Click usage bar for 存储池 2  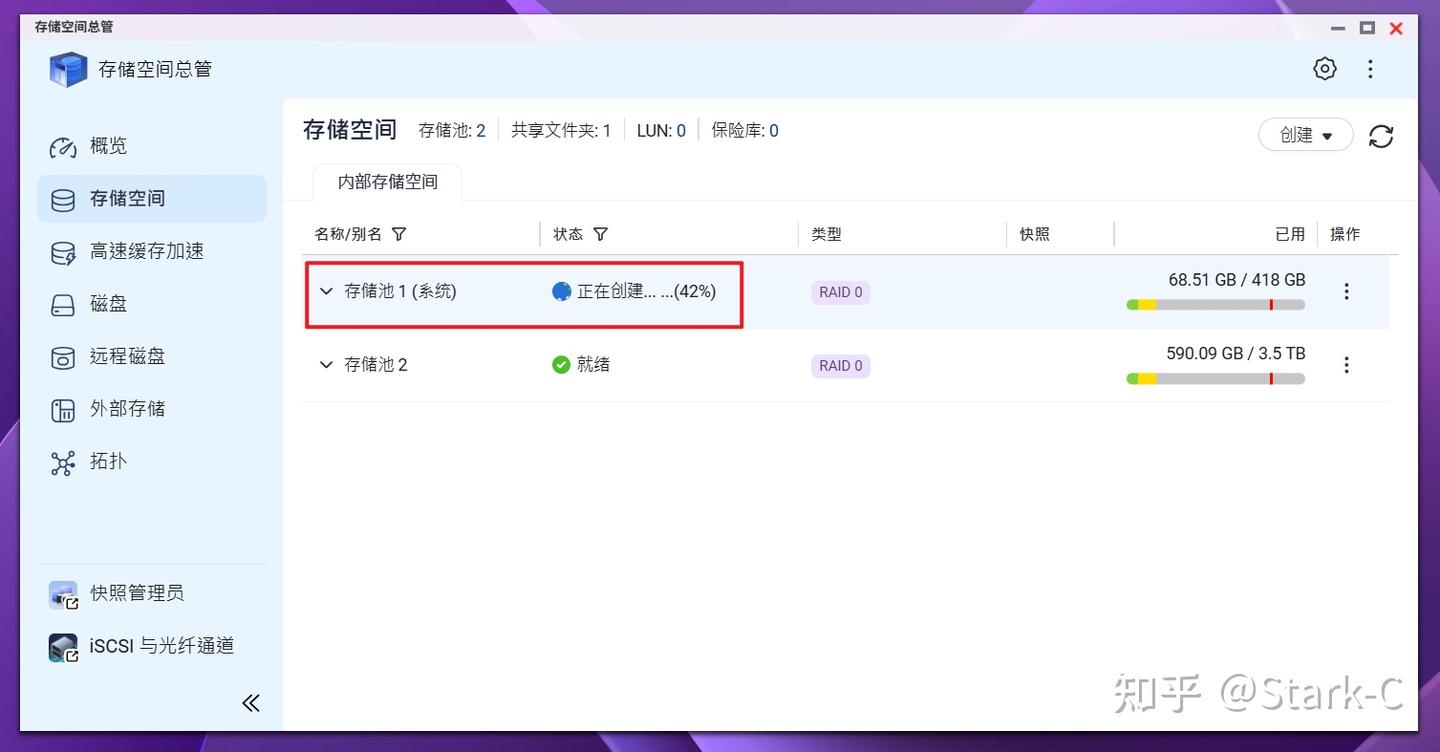tap(1216, 379)
